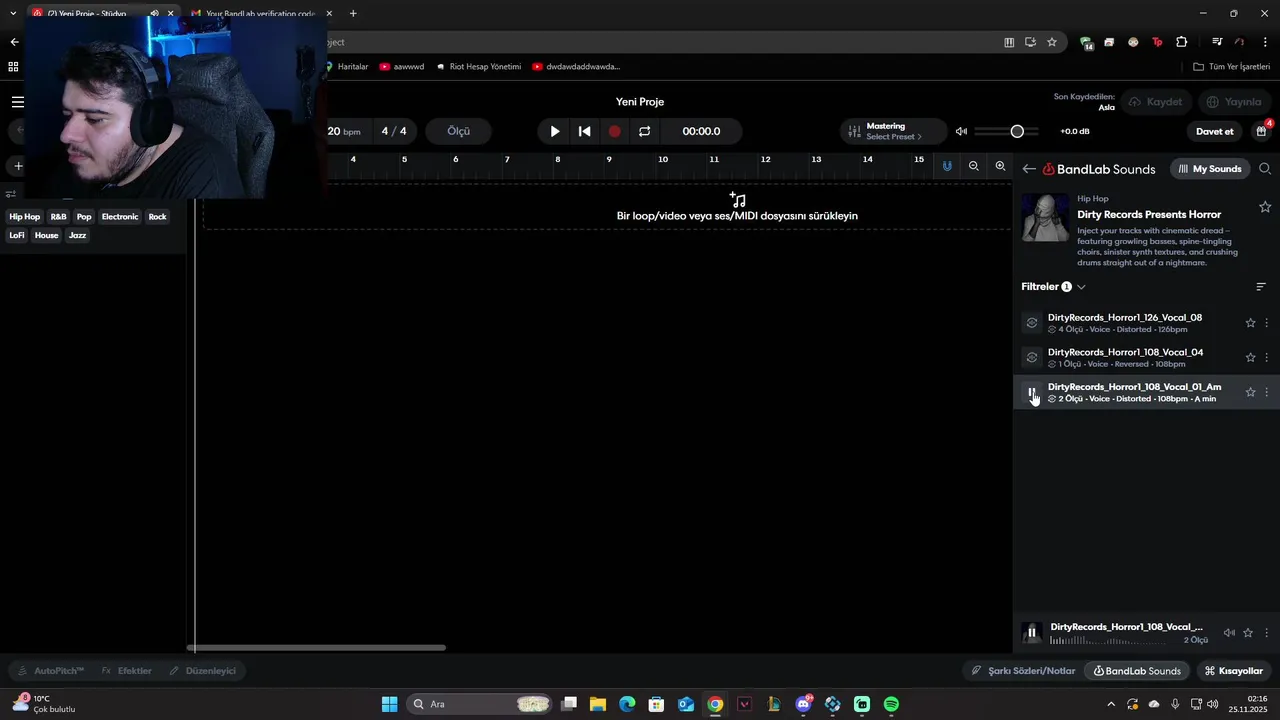This screenshot has width=1280, height=720.
Task: Open Şarkı Sözleri/Notlar lyrics panel
Action: (x=1023, y=671)
